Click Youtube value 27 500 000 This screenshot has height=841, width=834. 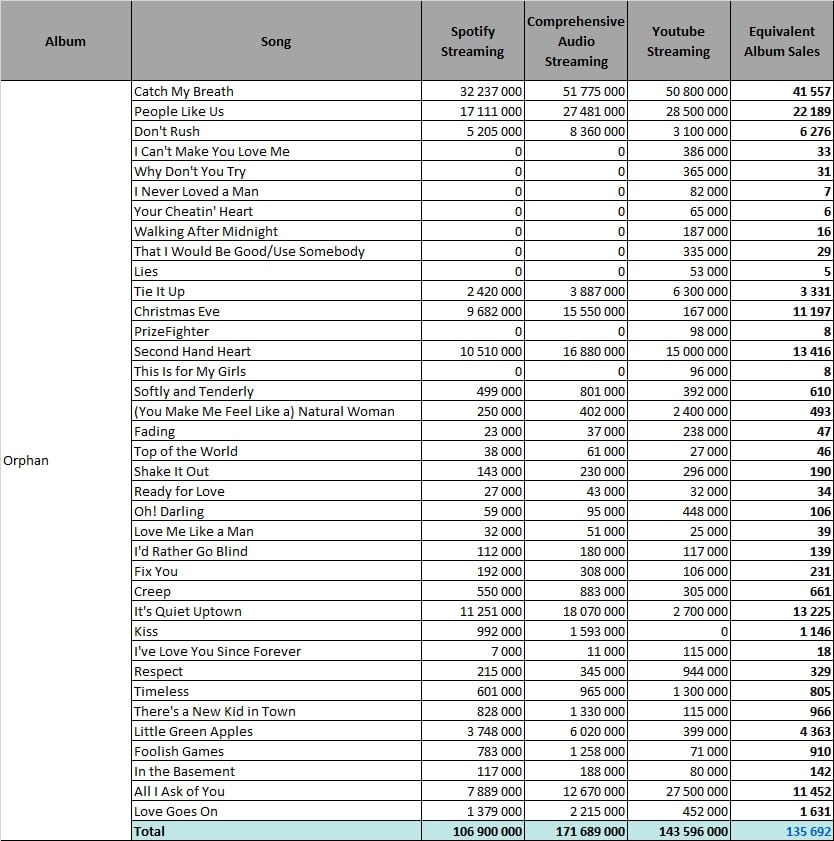(x=678, y=792)
